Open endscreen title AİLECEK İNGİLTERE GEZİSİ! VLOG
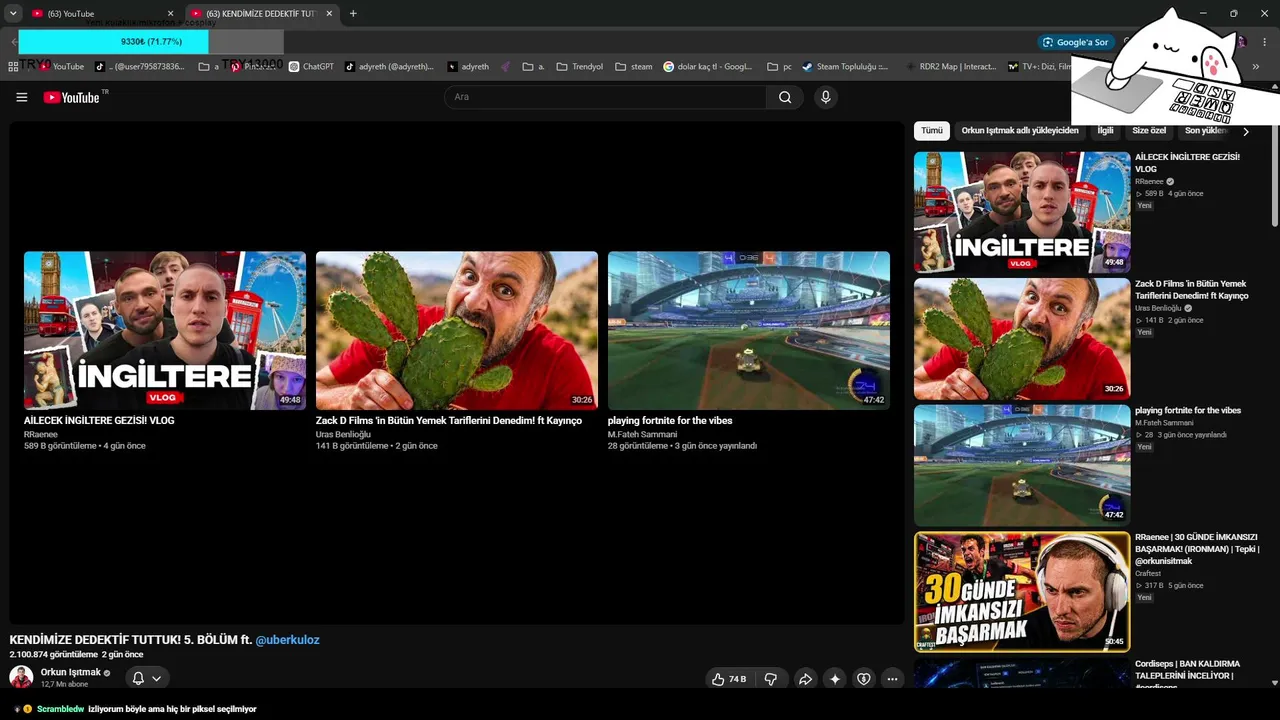Viewport: 1280px width, 720px height. 99,421
